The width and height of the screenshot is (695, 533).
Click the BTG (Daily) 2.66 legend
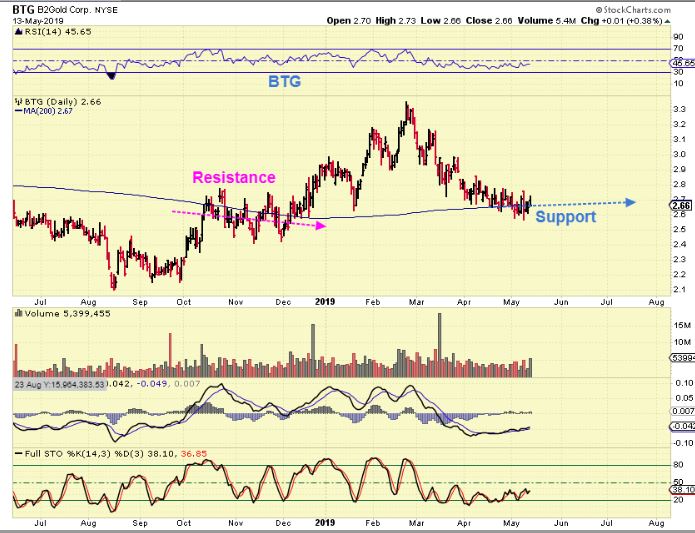pyautogui.click(x=63, y=101)
